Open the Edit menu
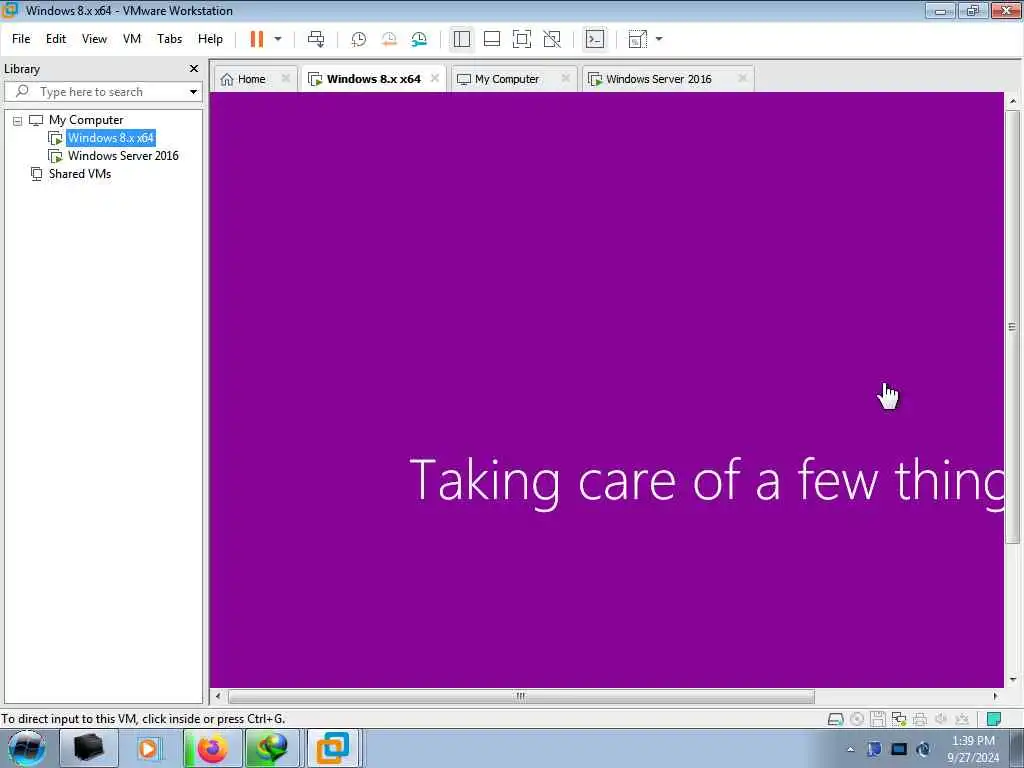 pos(56,39)
